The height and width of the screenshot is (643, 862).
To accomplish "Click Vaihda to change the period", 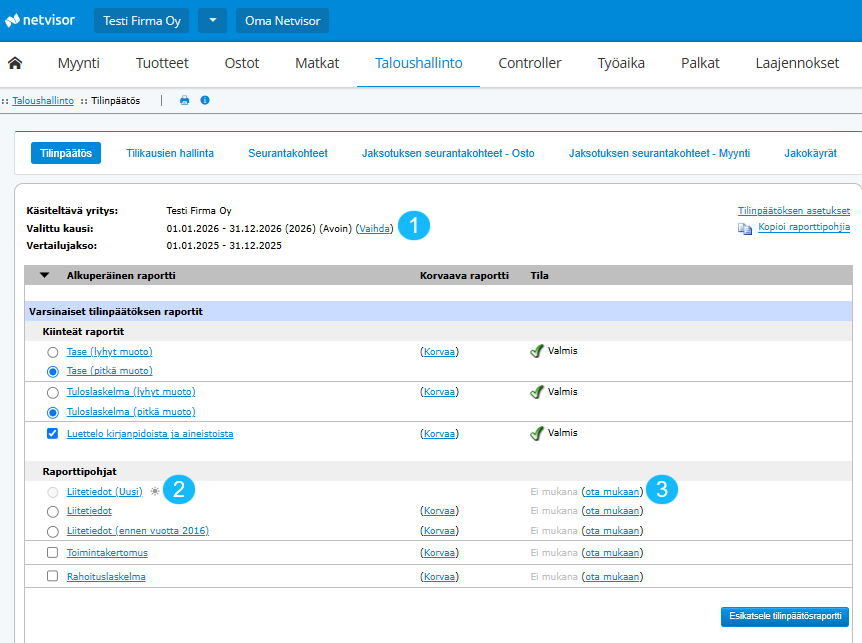I will tap(374, 229).
